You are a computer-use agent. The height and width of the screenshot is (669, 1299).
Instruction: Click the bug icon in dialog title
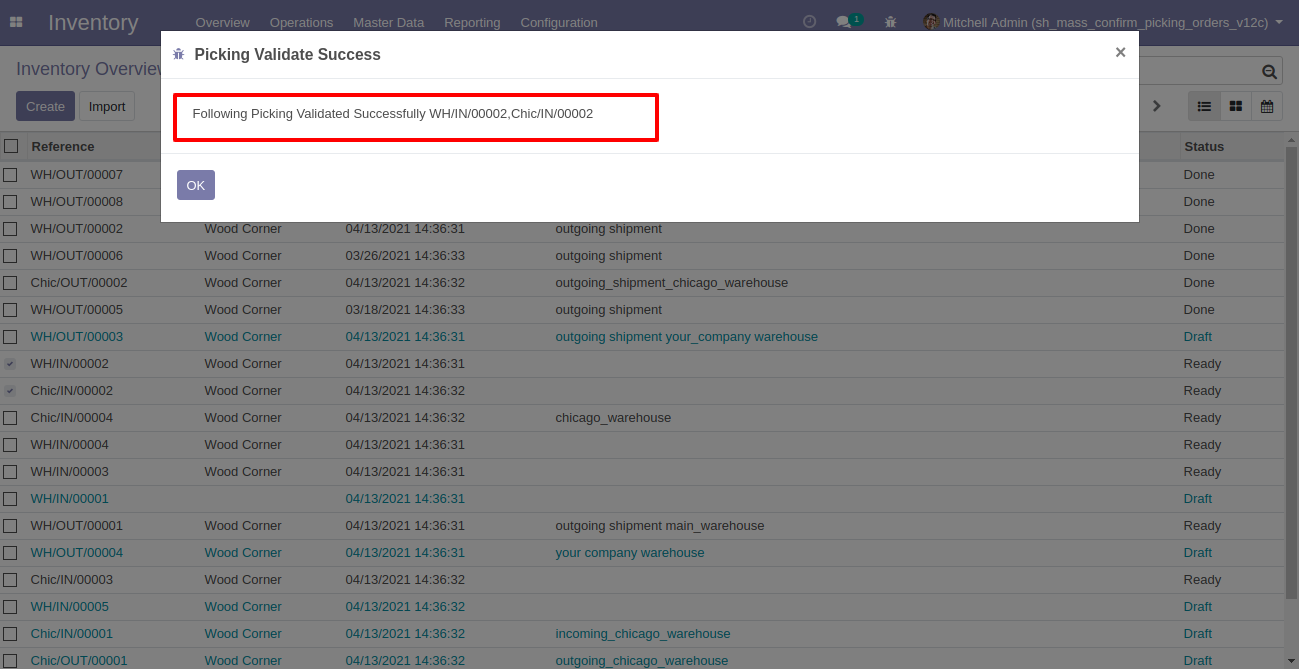(179, 55)
